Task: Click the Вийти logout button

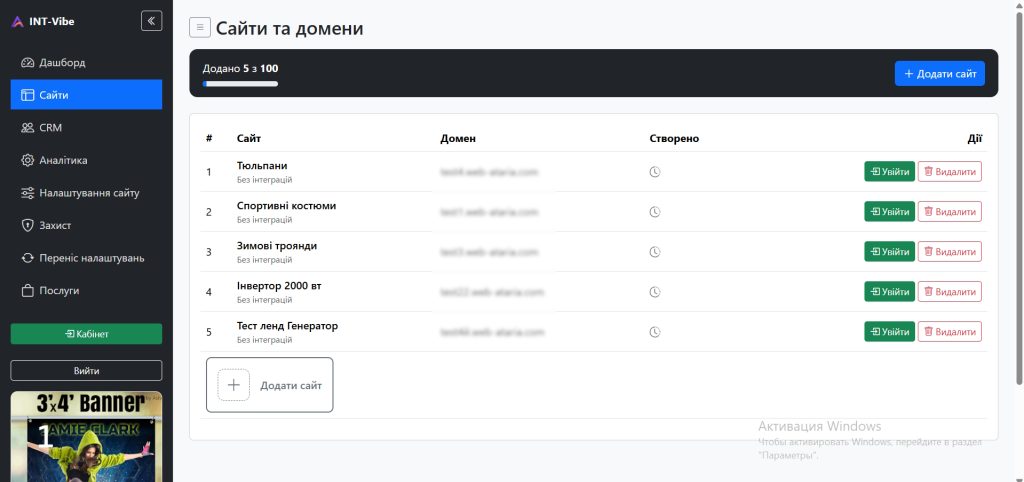Action: (x=86, y=370)
